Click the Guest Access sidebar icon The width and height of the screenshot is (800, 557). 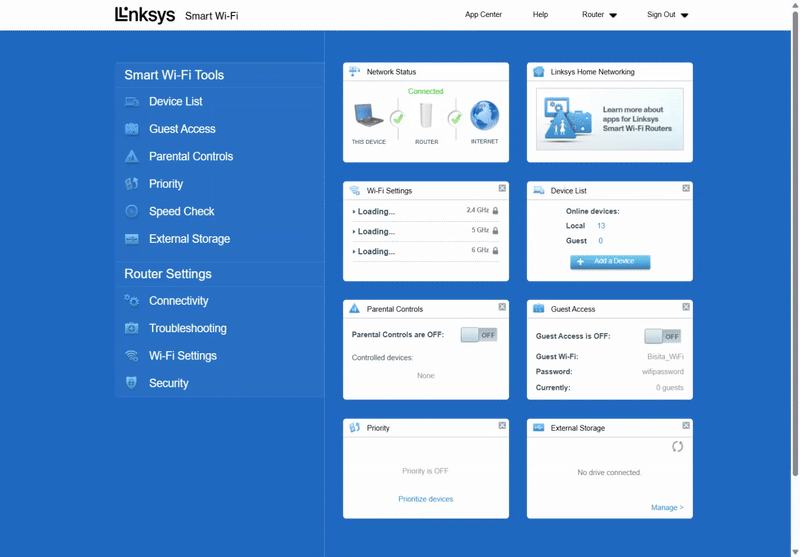tap(132, 129)
